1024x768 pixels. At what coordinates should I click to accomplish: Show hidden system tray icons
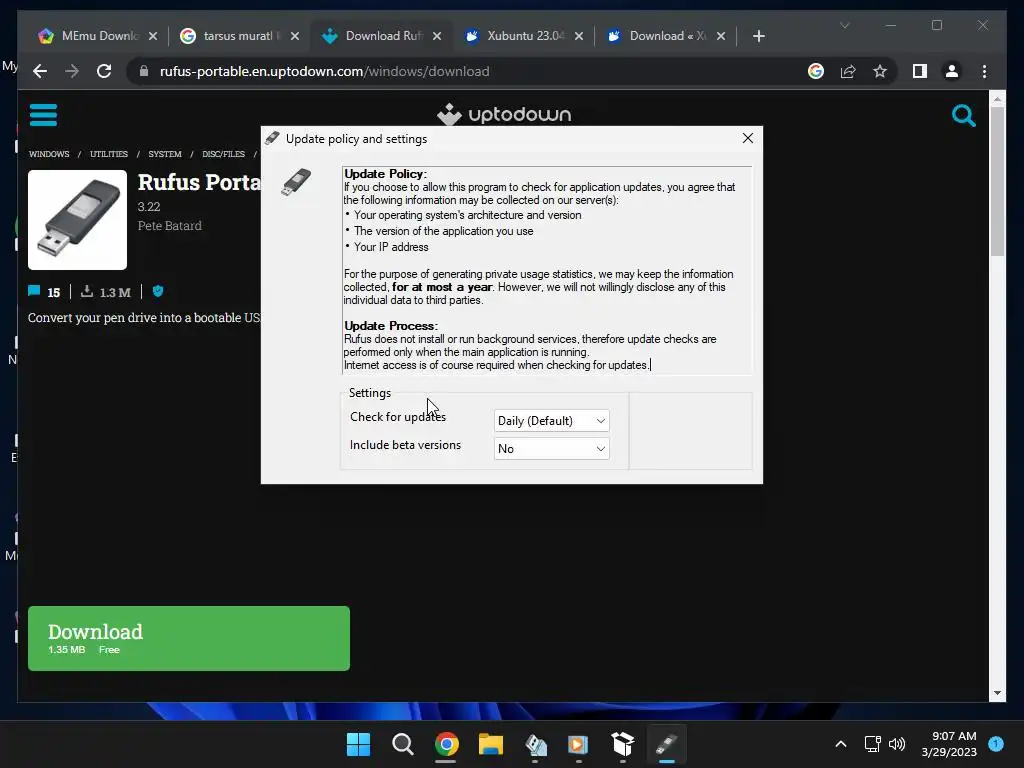pos(840,744)
